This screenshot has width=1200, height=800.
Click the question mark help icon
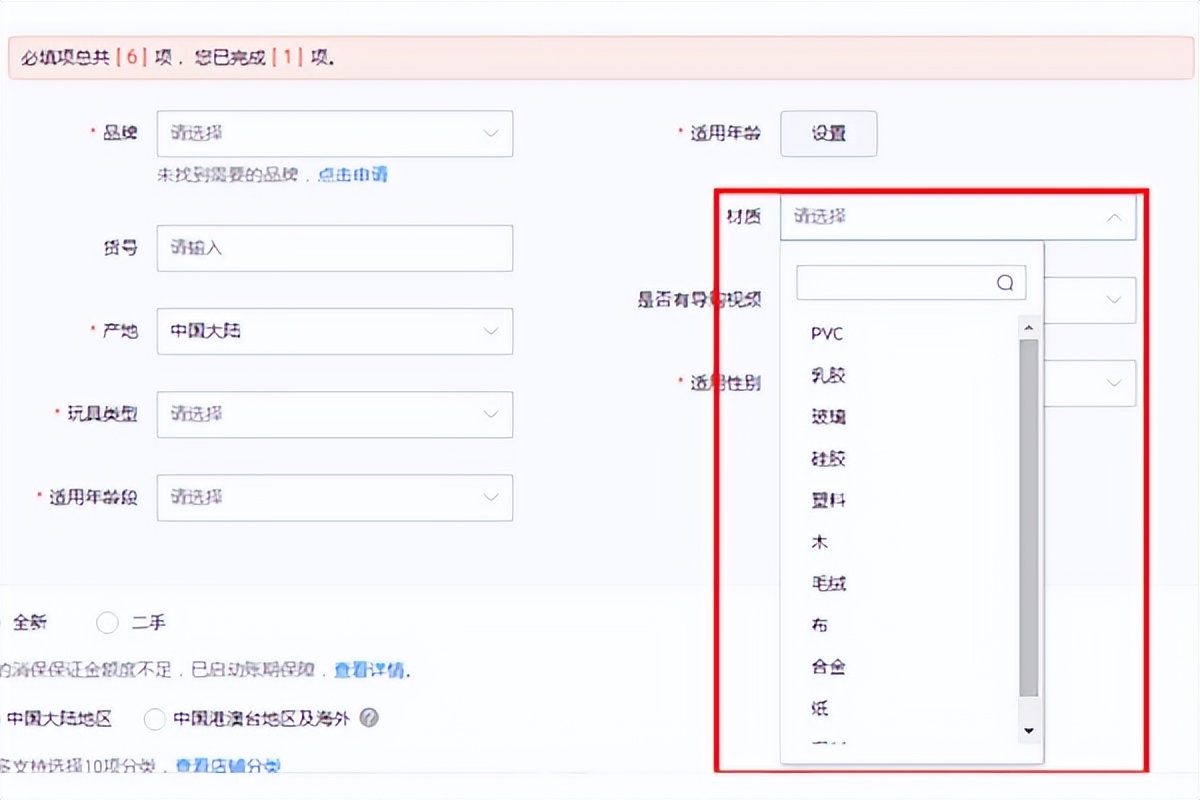pyautogui.click(x=370, y=719)
